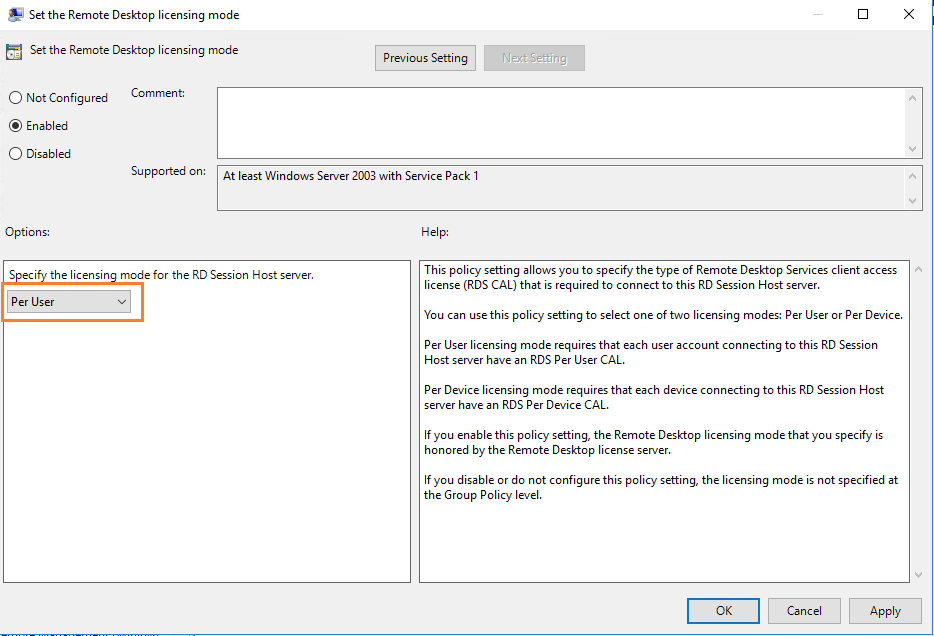Click Comment box scroll down arrow
This screenshot has width=934, height=636.
coord(913,149)
